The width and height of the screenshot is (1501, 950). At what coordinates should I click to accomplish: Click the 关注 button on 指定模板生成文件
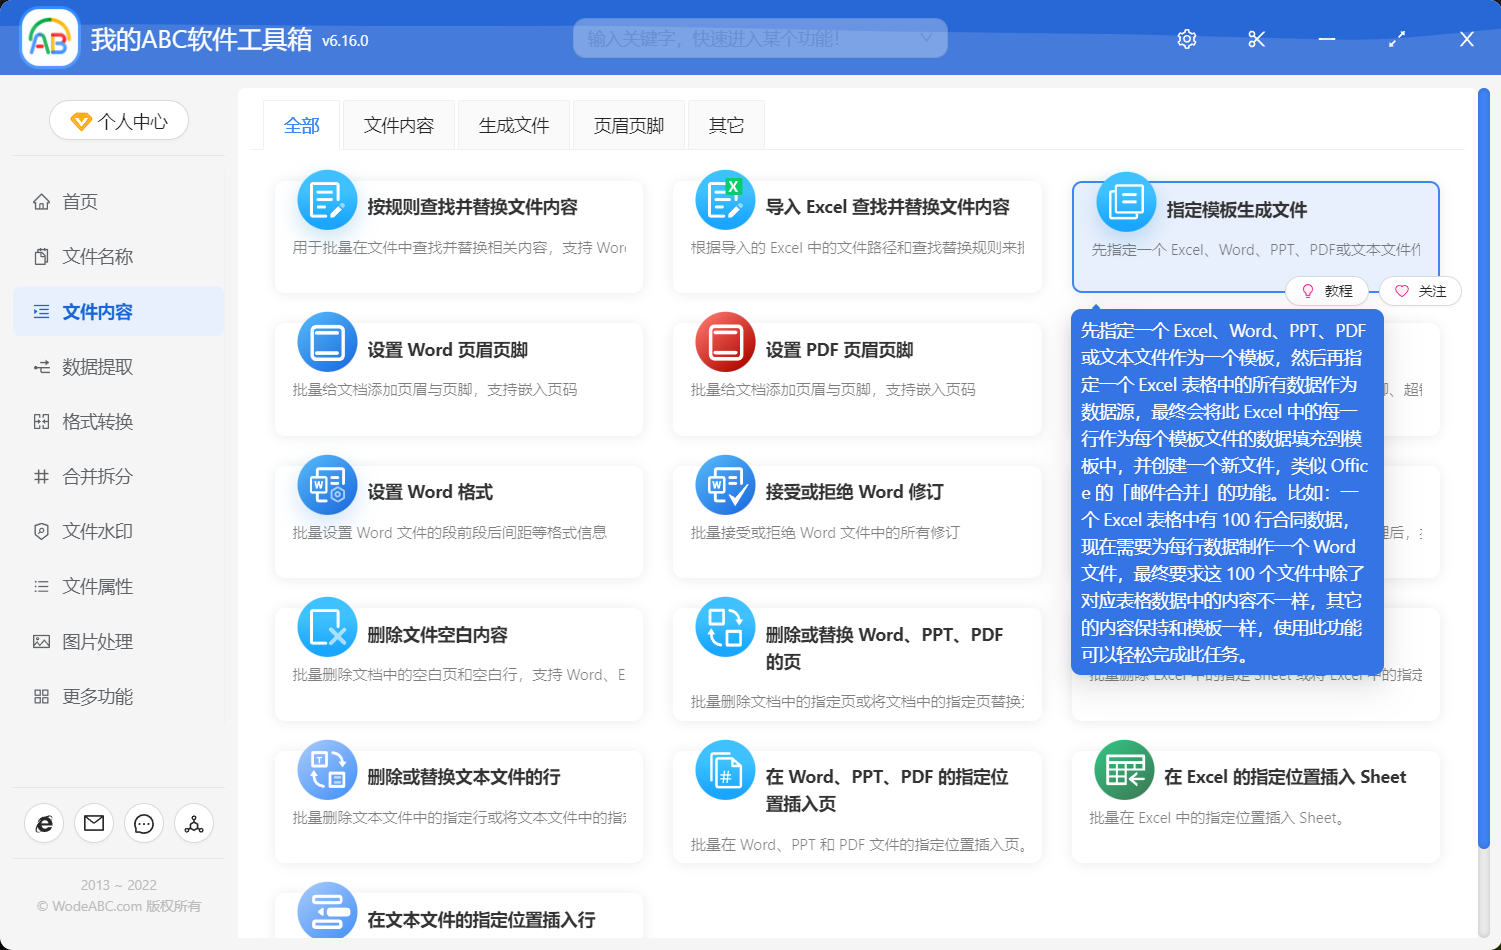click(x=1420, y=291)
